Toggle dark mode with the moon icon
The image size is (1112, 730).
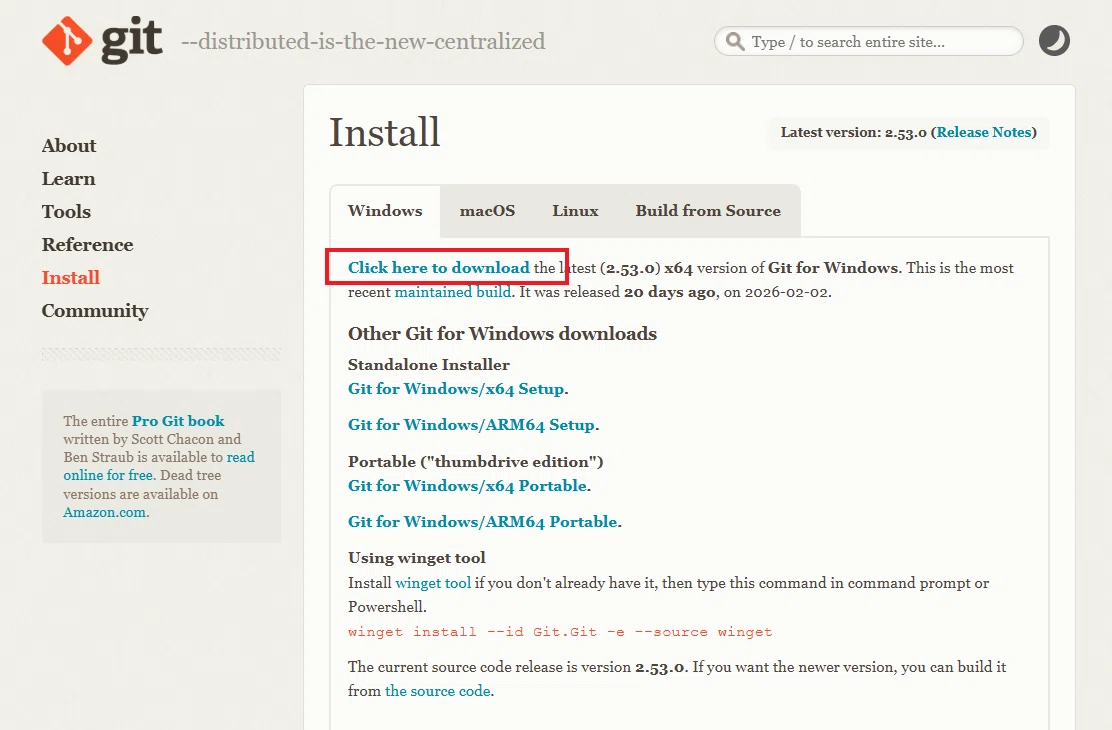coord(1054,40)
